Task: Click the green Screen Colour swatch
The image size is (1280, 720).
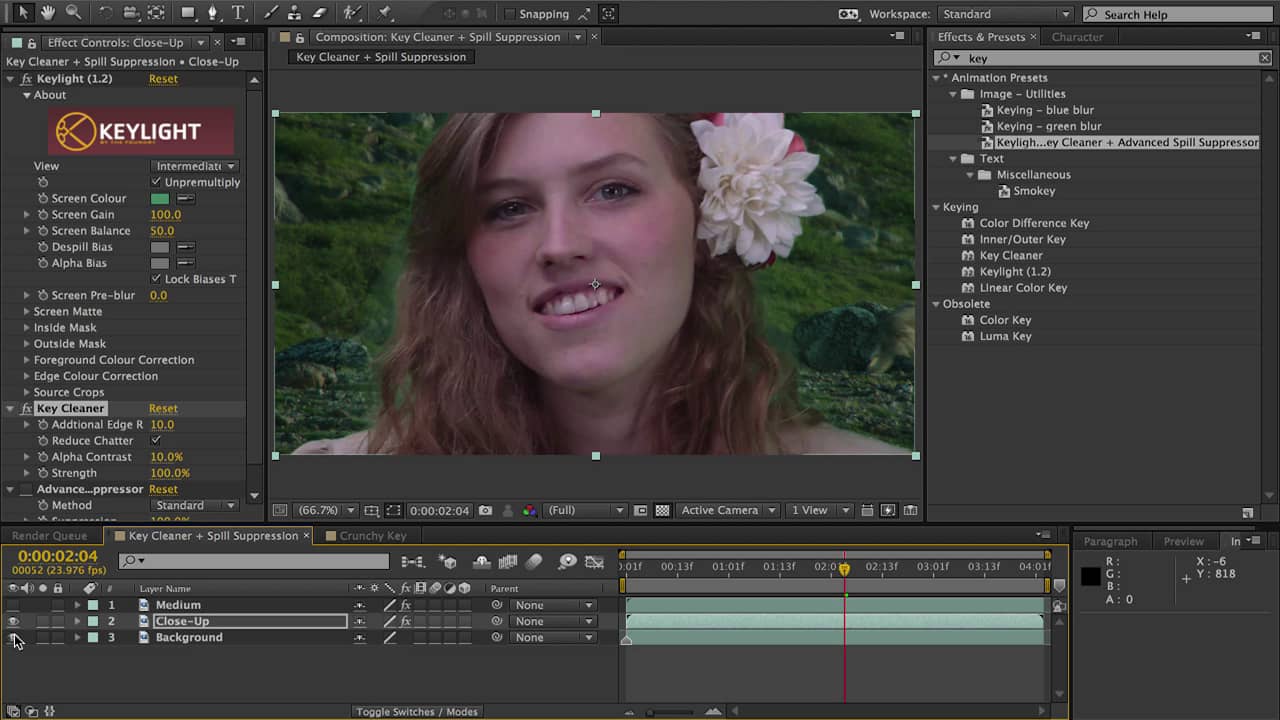Action: pyautogui.click(x=160, y=198)
